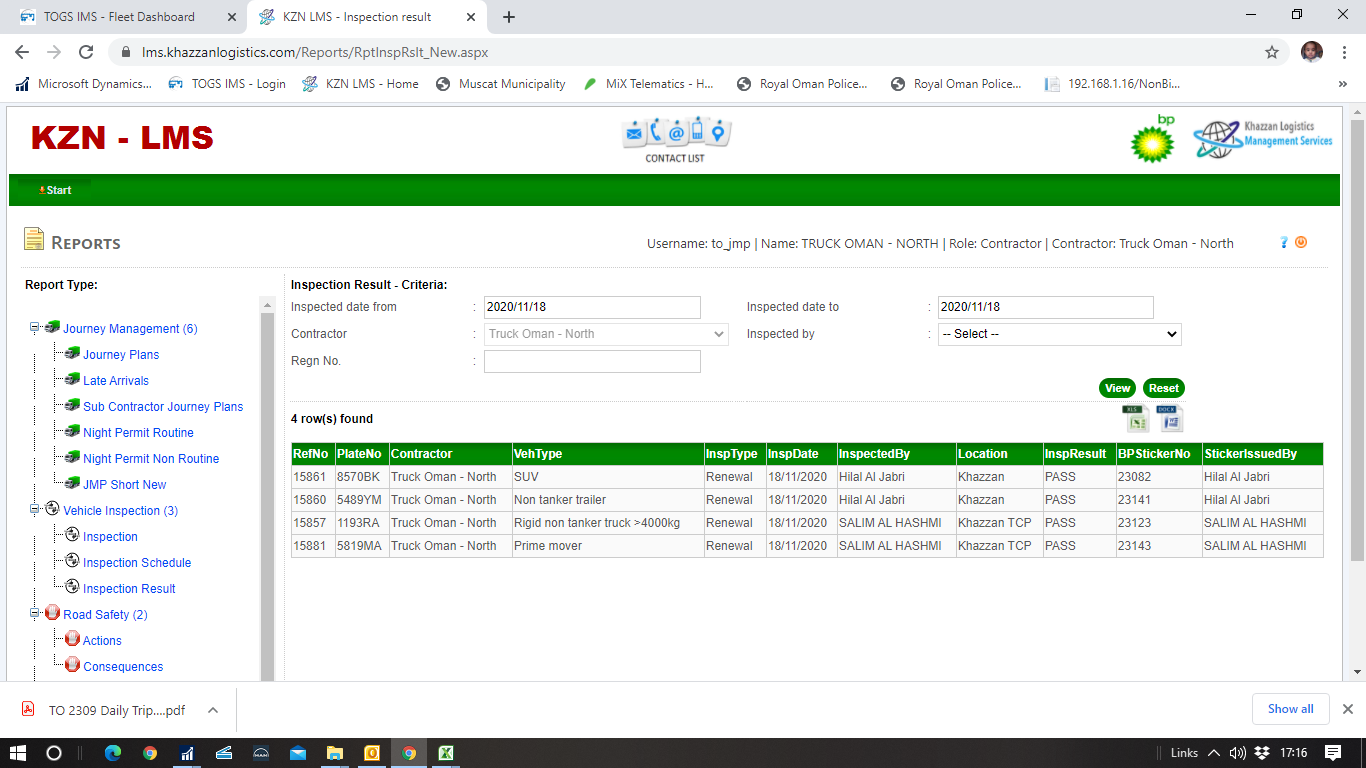The width and height of the screenshot is (1366, 768).
Task: Open the Inspected by dropdown
Action: point(1059,334)
